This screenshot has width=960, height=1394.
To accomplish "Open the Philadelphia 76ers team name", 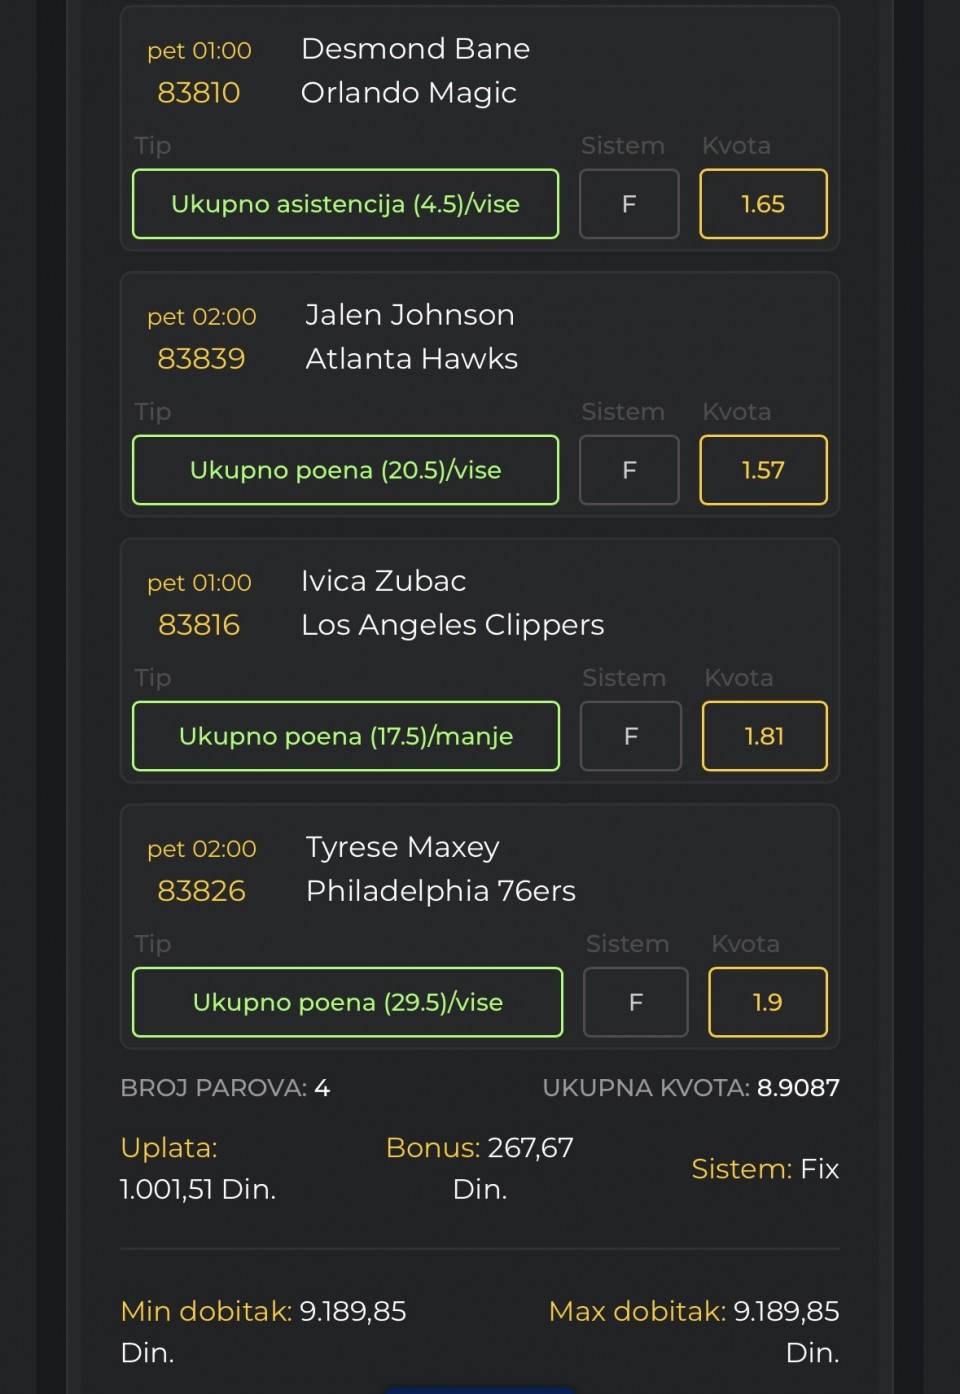I will coord(440,891).
